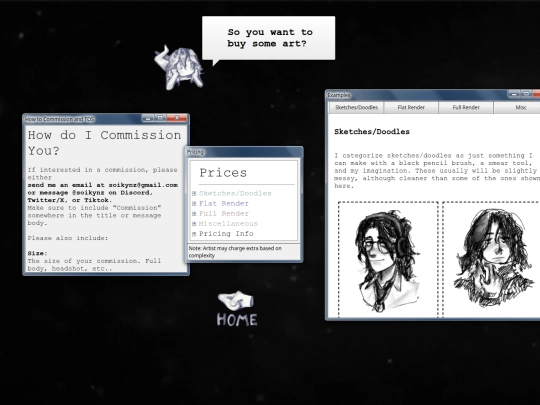Open Full Render link in Prices list
Viewport: 540px width, 405px height.
224,214
